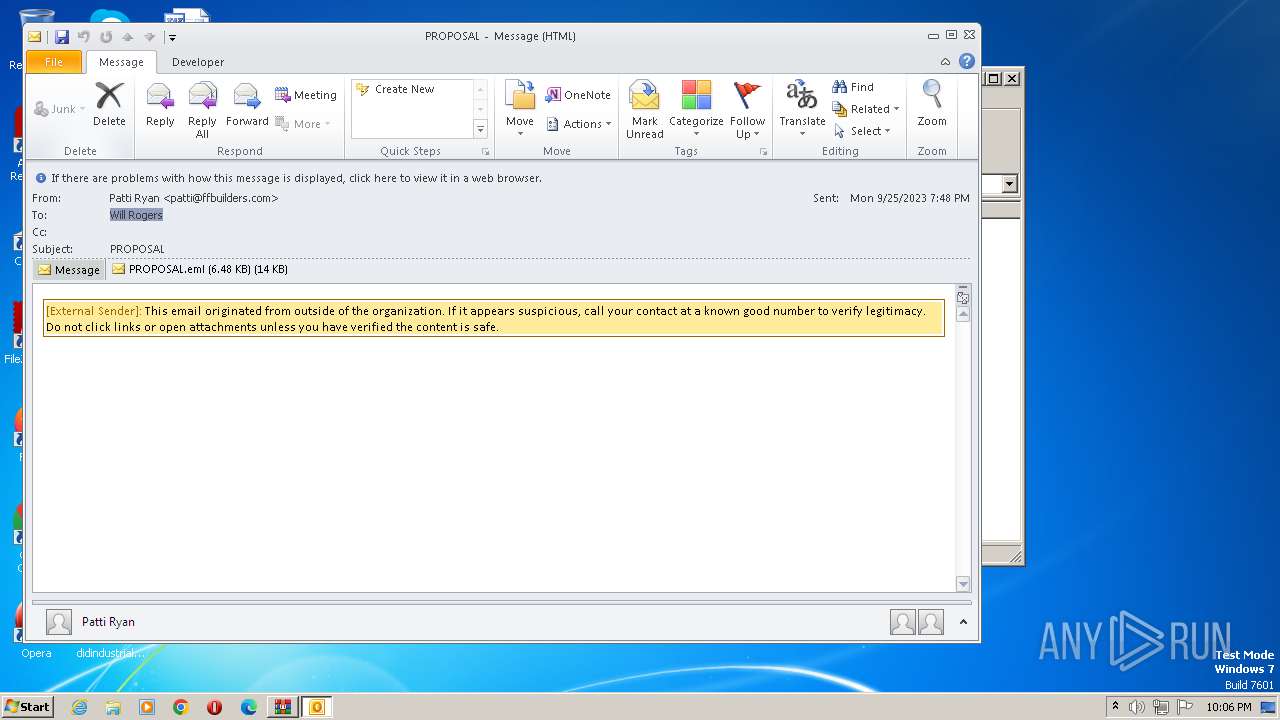Click view in web browser info bar
1280x720 pixels.
coord(296,178)
